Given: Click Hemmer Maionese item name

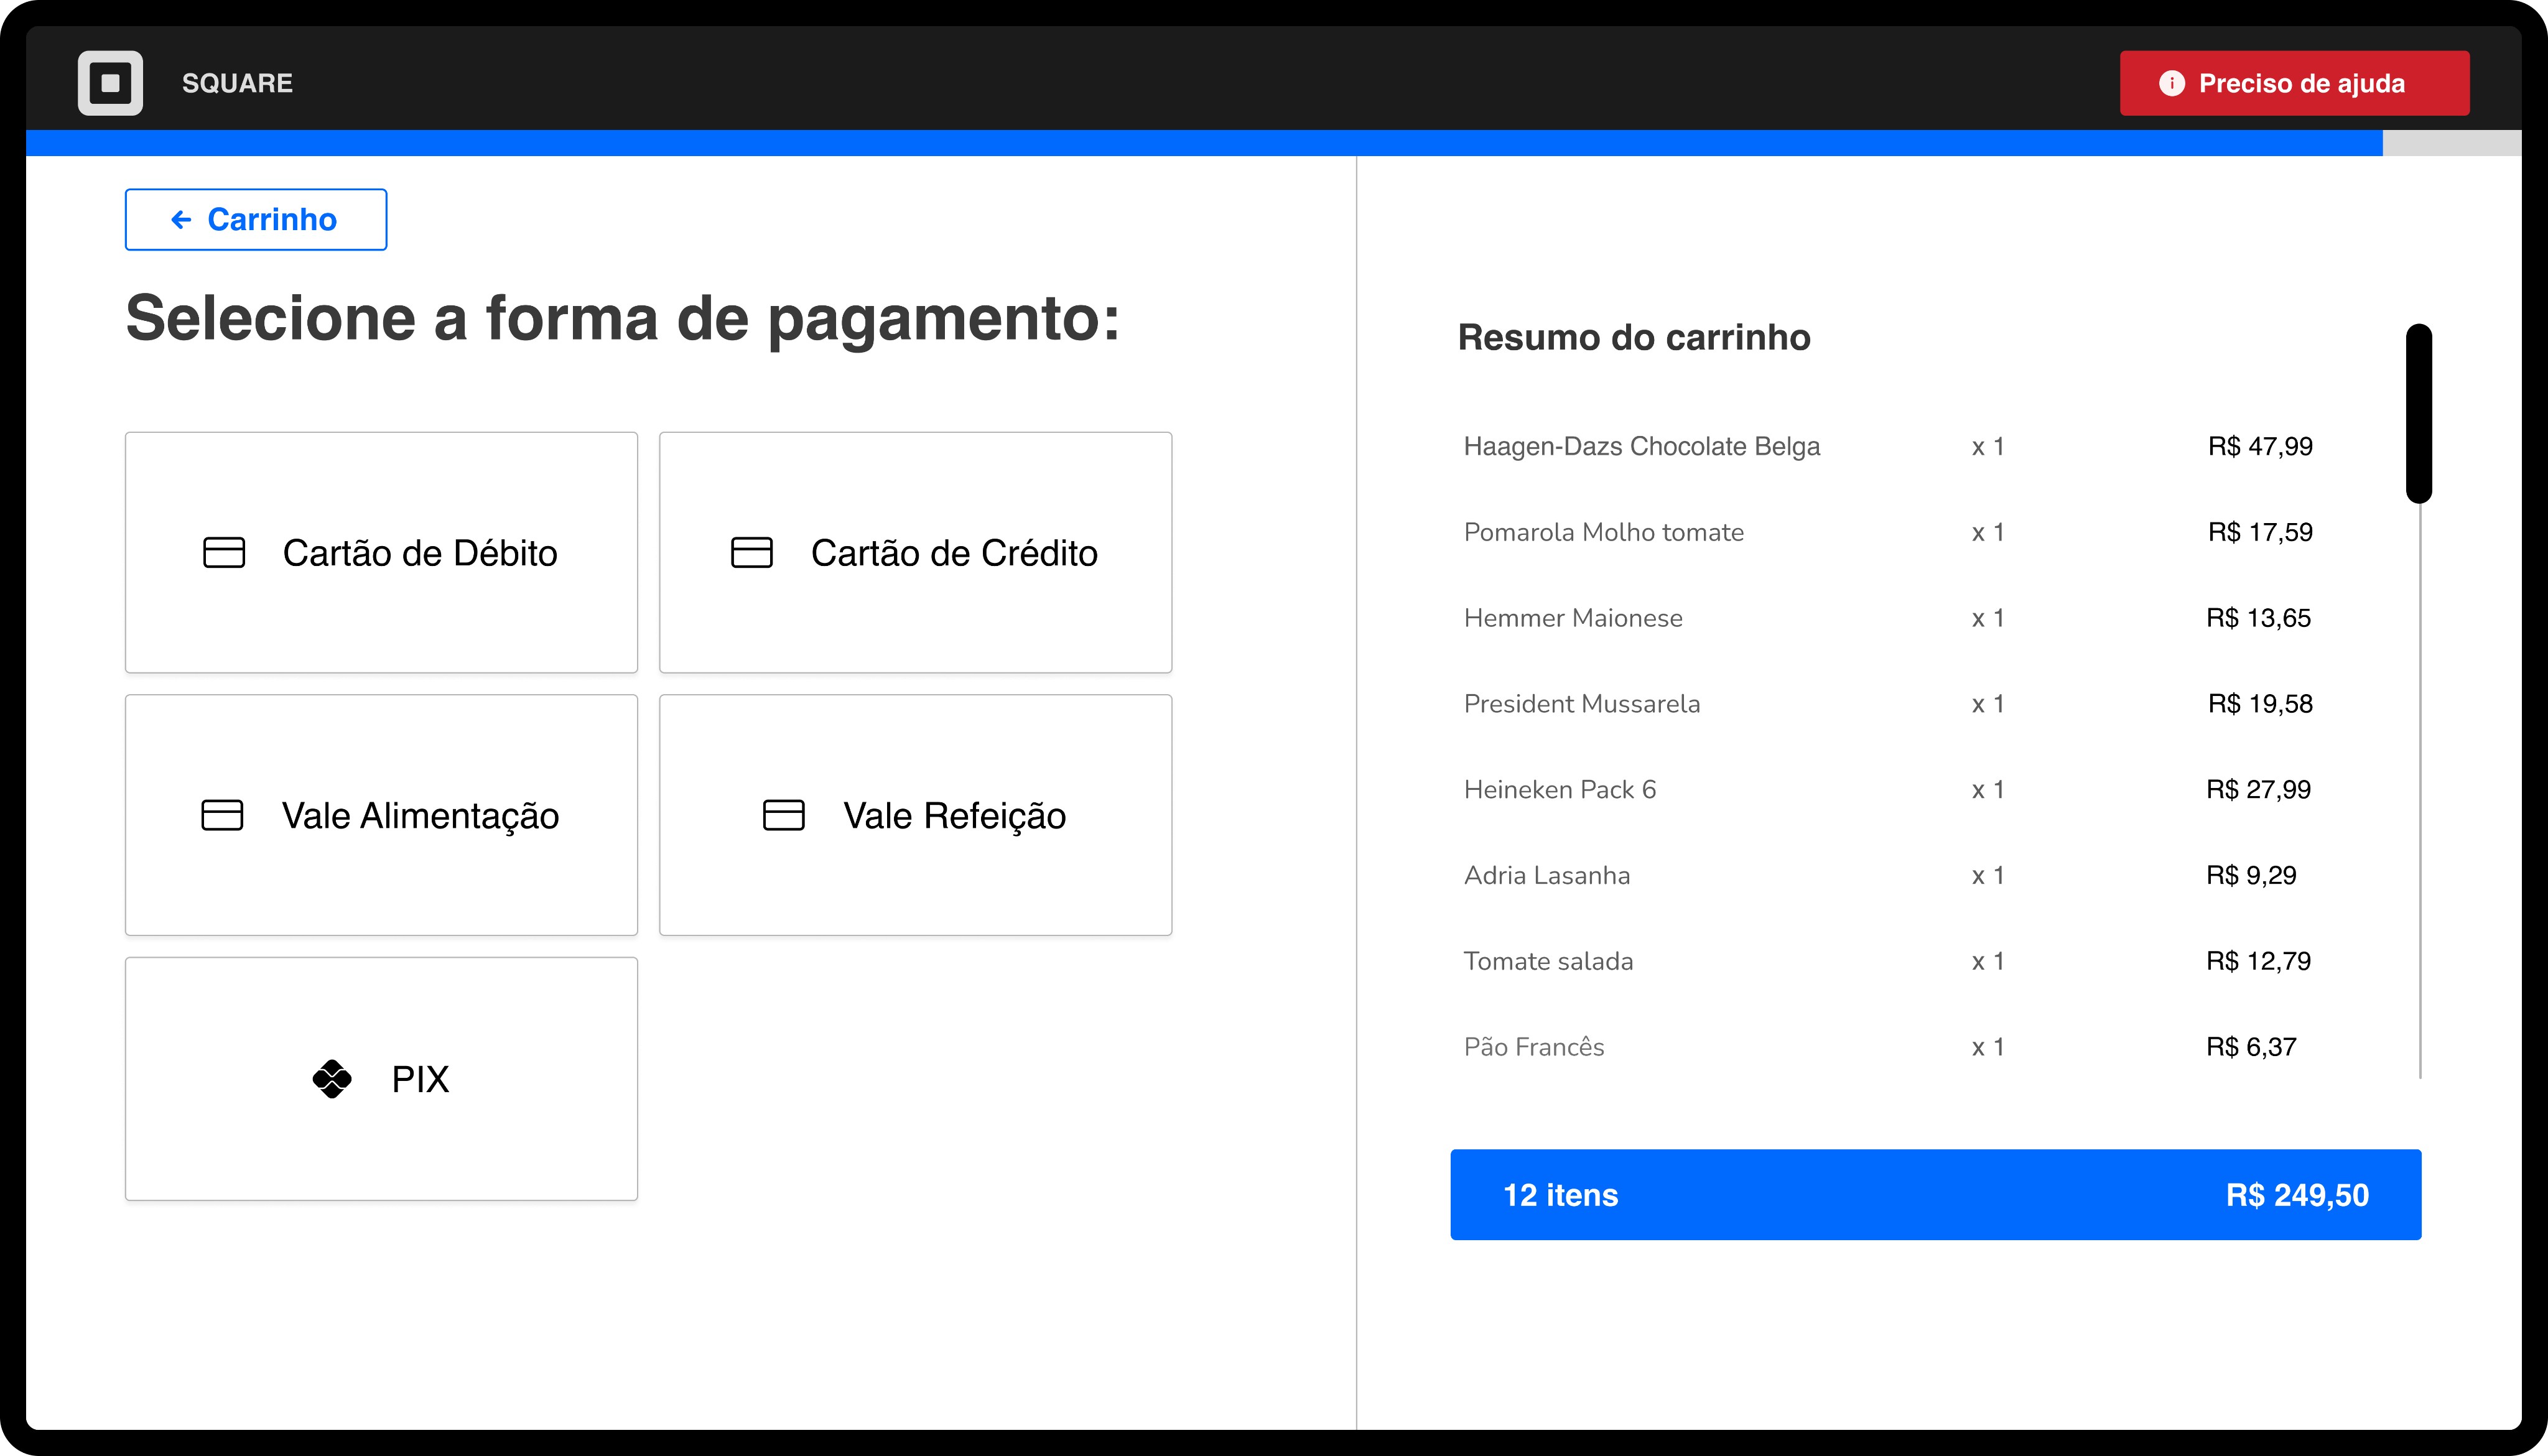Looking at the screenshot, I should pos(1573,618).
